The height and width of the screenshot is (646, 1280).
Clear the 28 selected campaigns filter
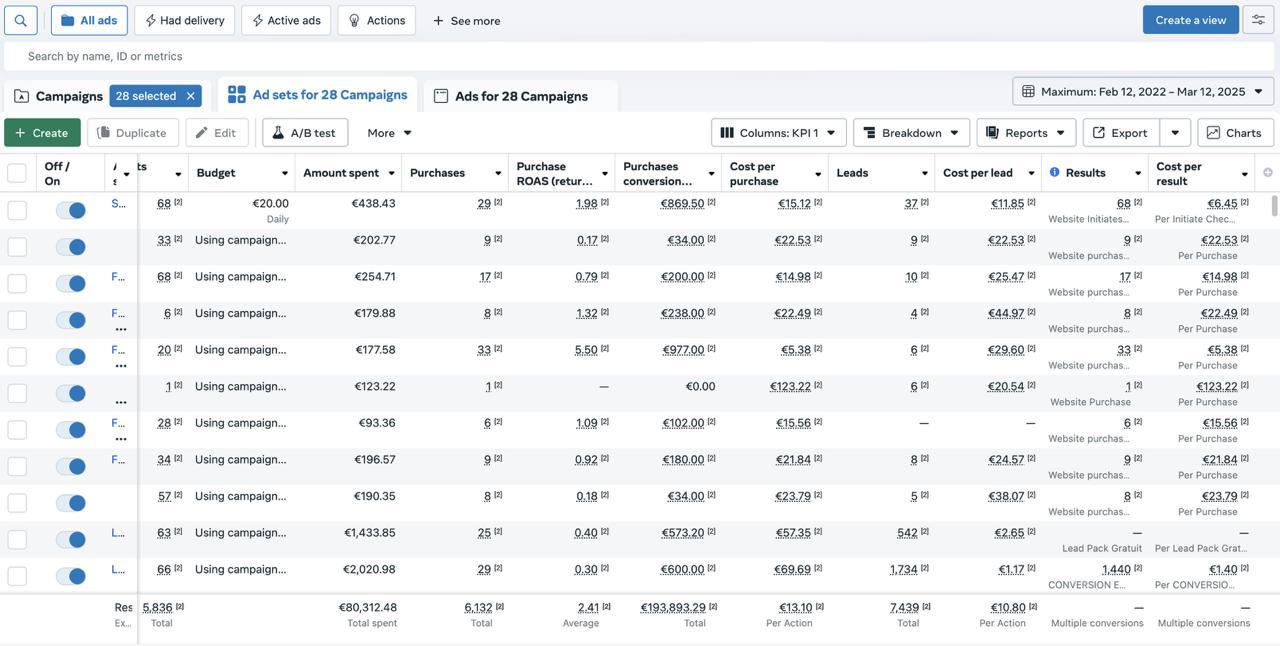(190, 96)
